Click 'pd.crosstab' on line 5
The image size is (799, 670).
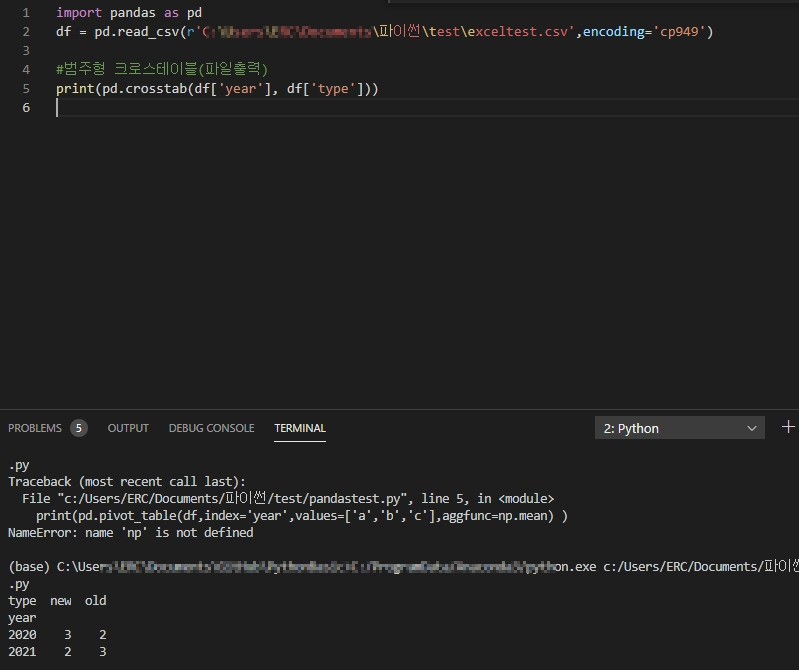point(144,89)
